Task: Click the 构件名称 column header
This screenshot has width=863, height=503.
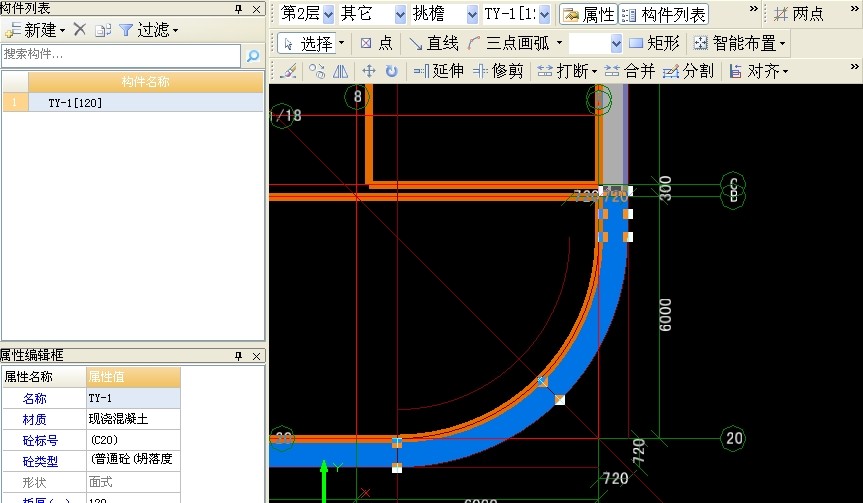Action: [145, 82]
